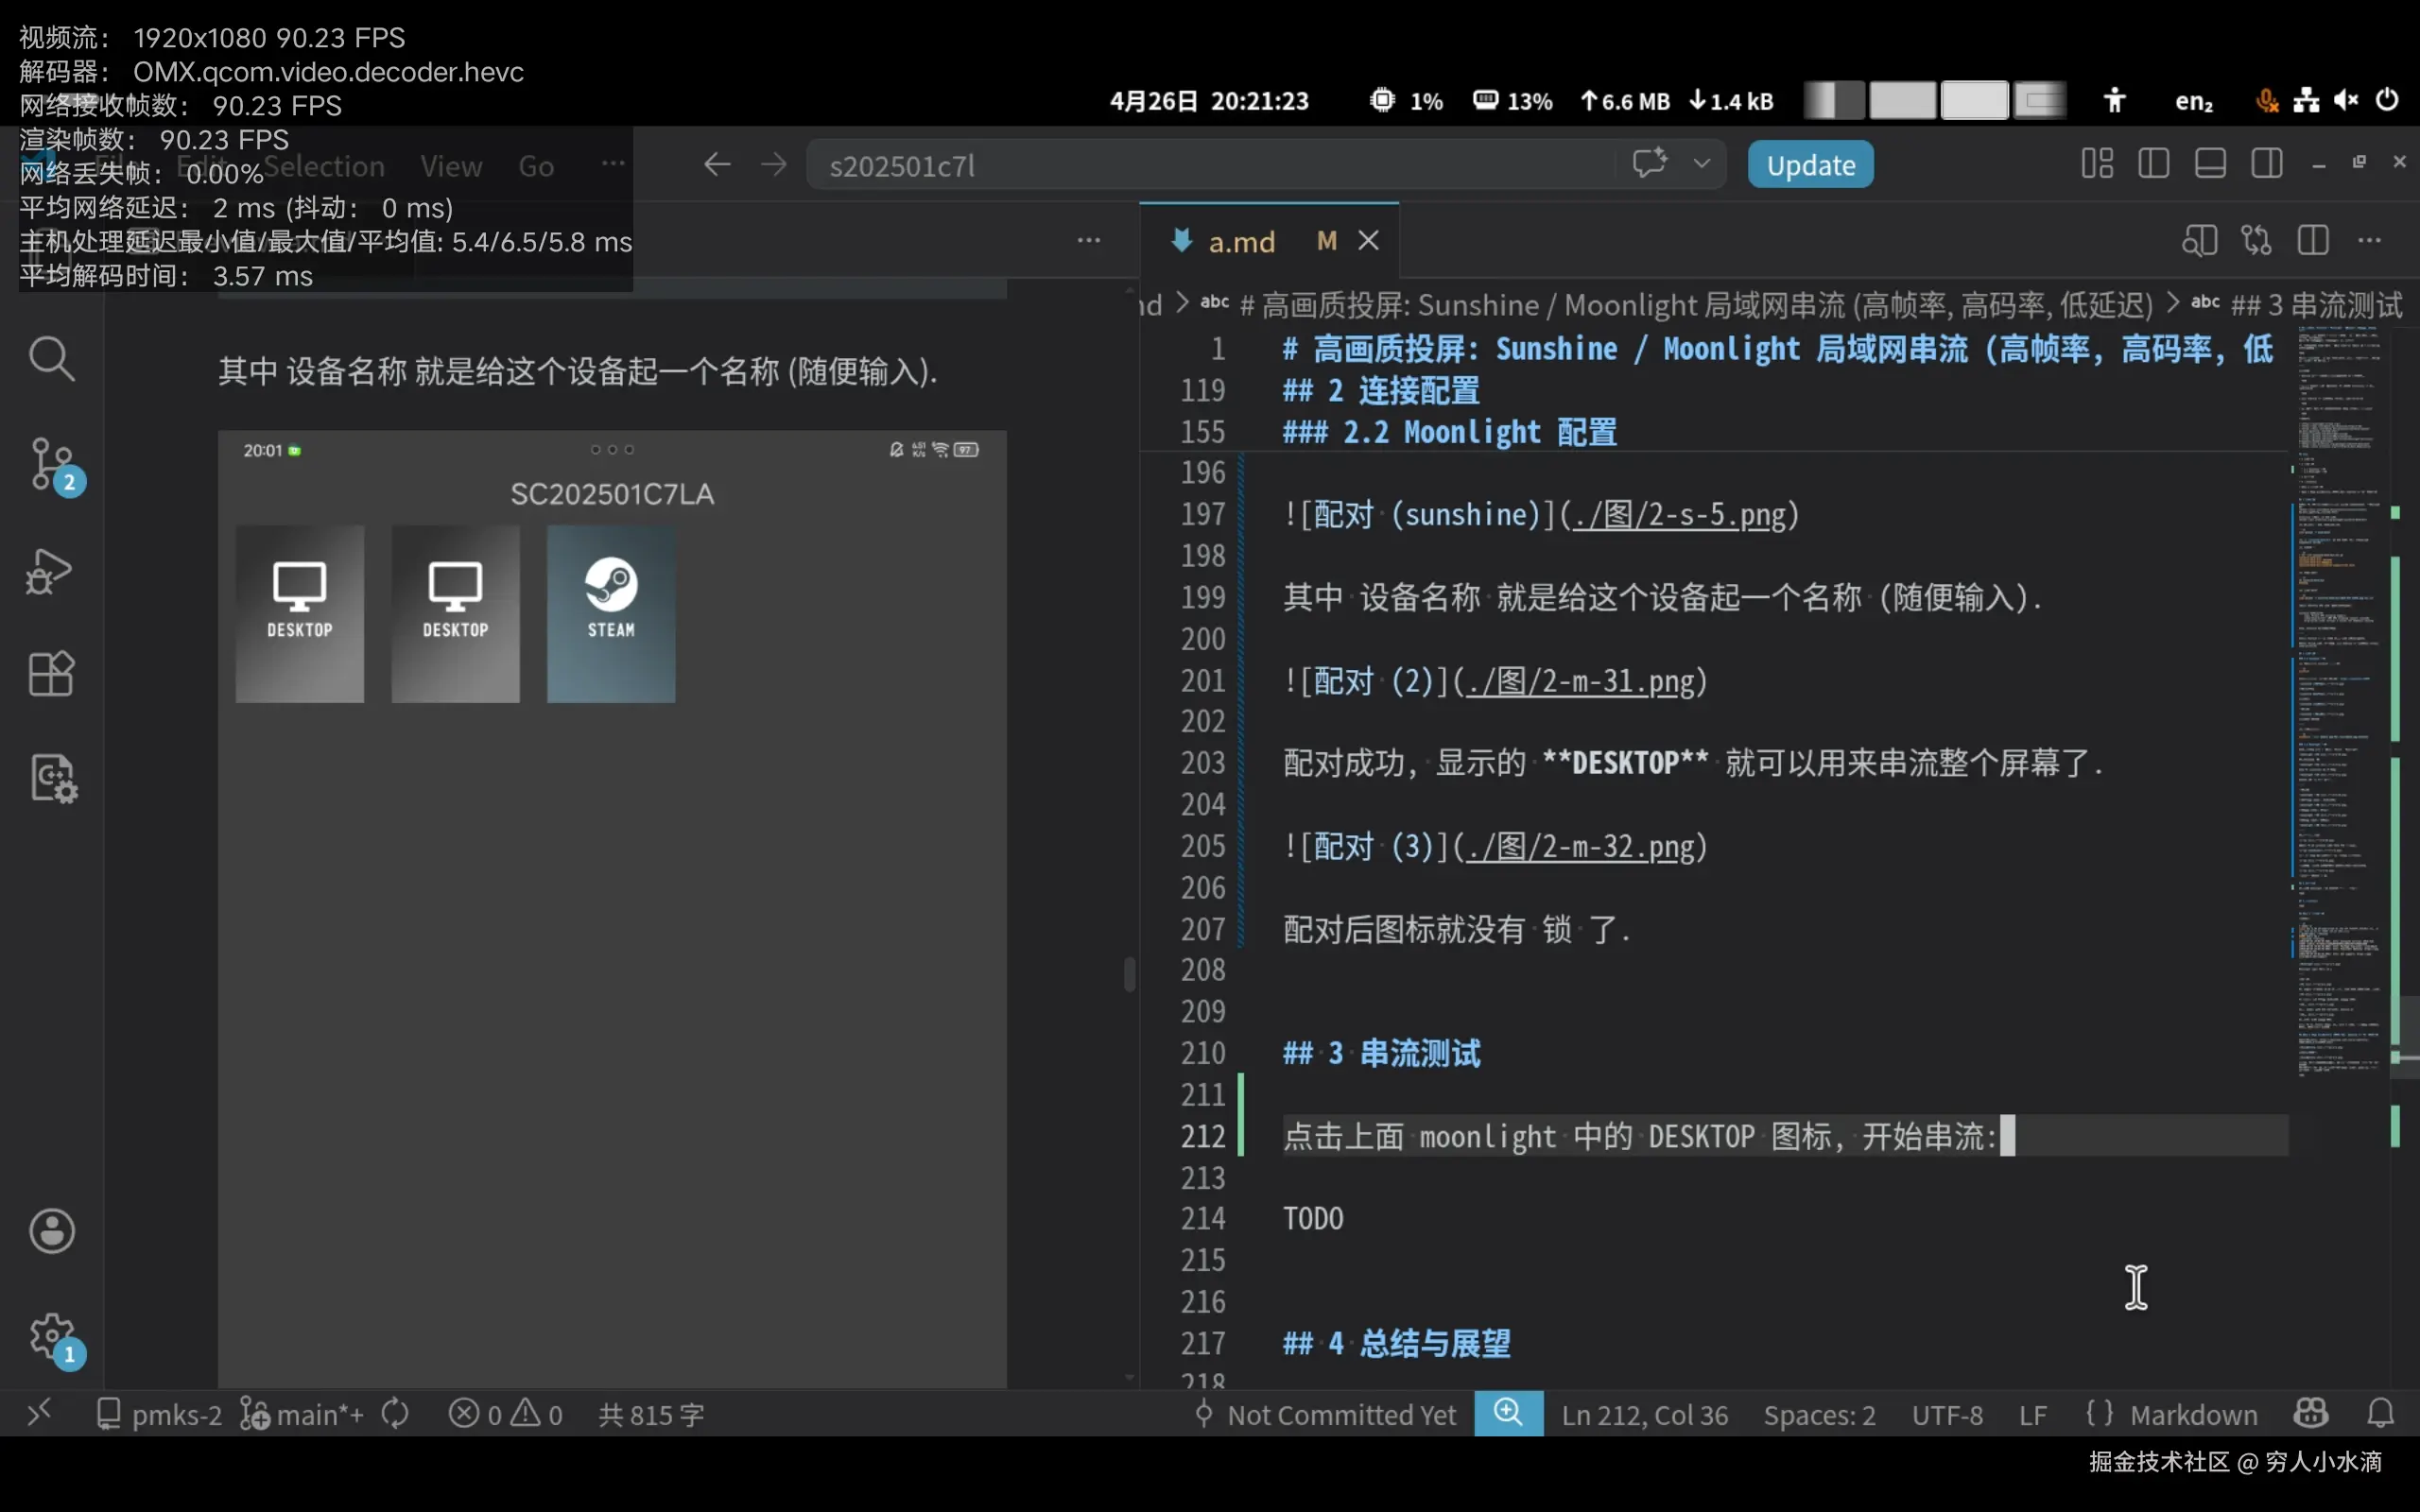The width and height of the screenshot is (2420, 1512).
Task: Click the editor minimap
Action: click(x=2340, y=700)
